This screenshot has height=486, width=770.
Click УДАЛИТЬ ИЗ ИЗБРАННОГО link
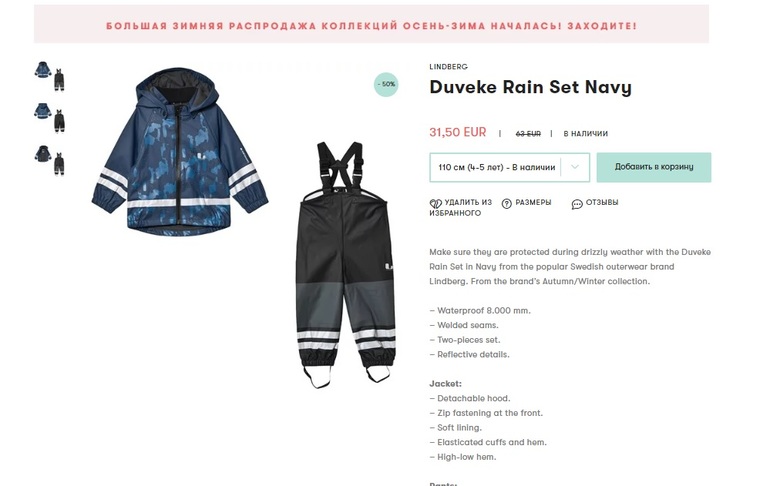461,208
